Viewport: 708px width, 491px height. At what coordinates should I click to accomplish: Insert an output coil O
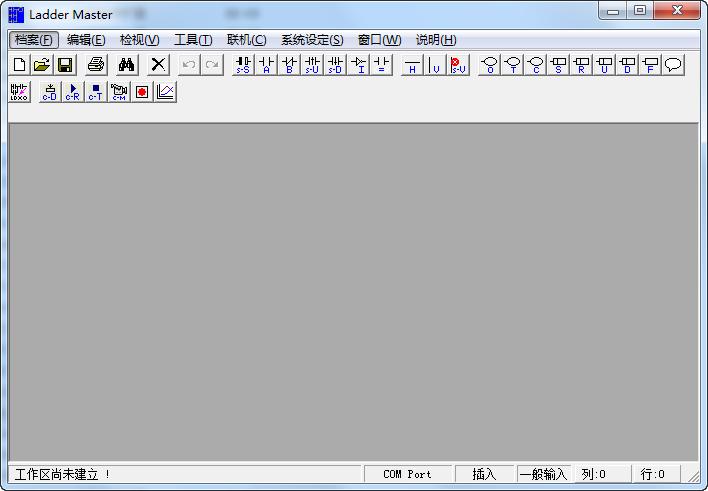tap(490, 65)
